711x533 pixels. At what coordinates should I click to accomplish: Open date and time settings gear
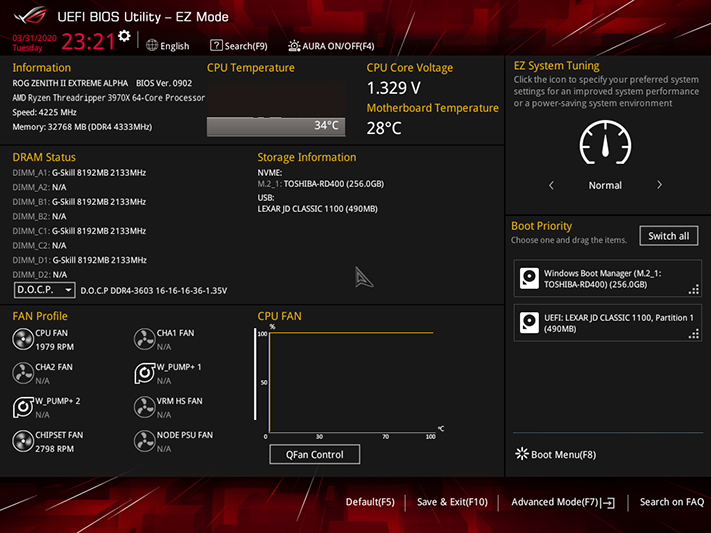(x=124, y=36)
